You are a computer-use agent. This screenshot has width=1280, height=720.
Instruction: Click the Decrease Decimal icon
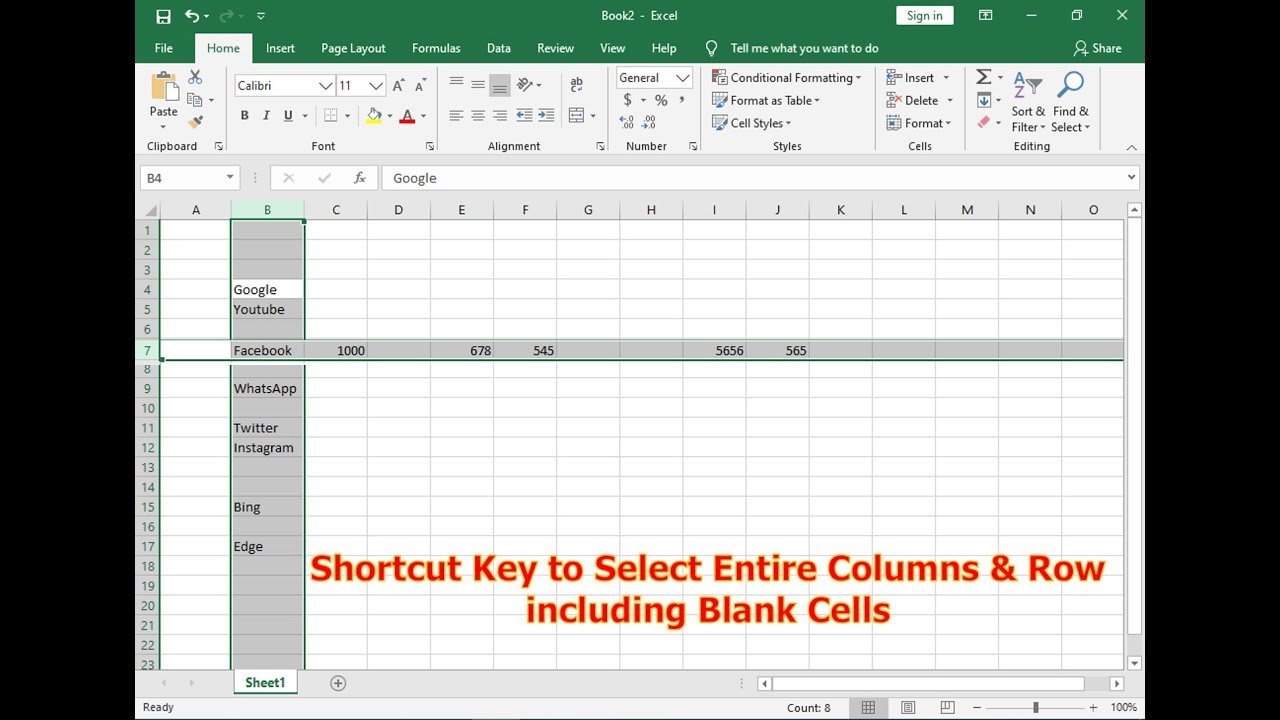click(648, 122)
